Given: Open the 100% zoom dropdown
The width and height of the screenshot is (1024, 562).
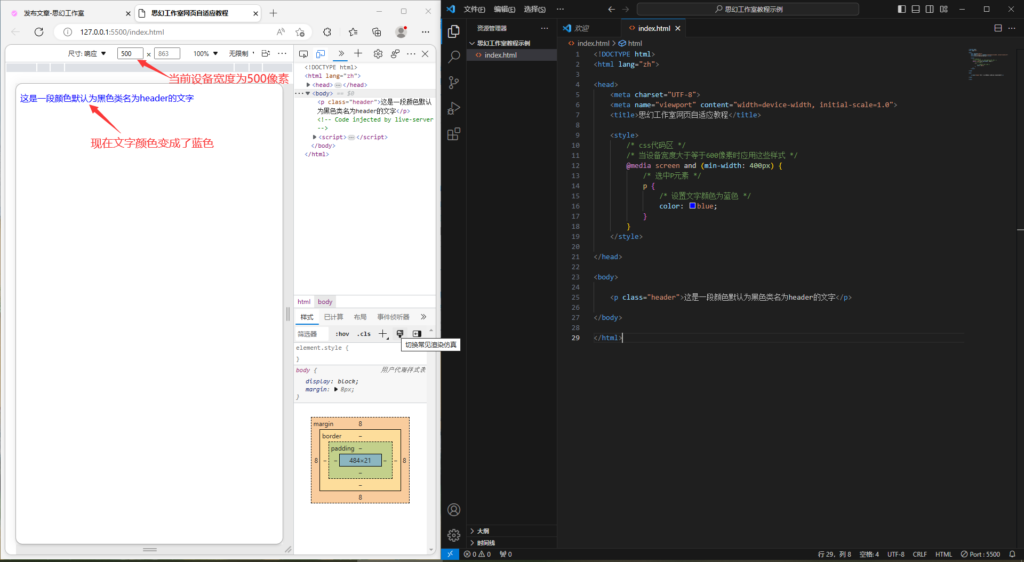Looking at the screenshot, I should click(x=206, y=53).
